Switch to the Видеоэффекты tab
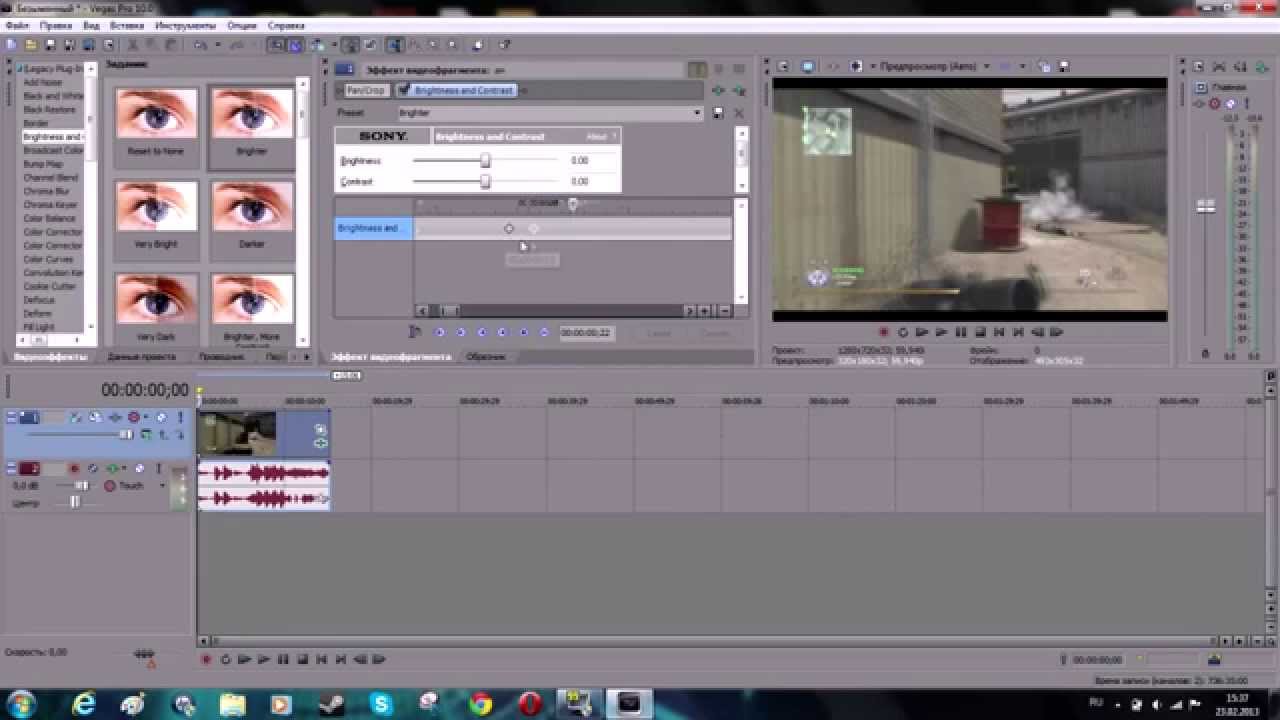This screenshot has height=720, width=1280. point(51,357)
